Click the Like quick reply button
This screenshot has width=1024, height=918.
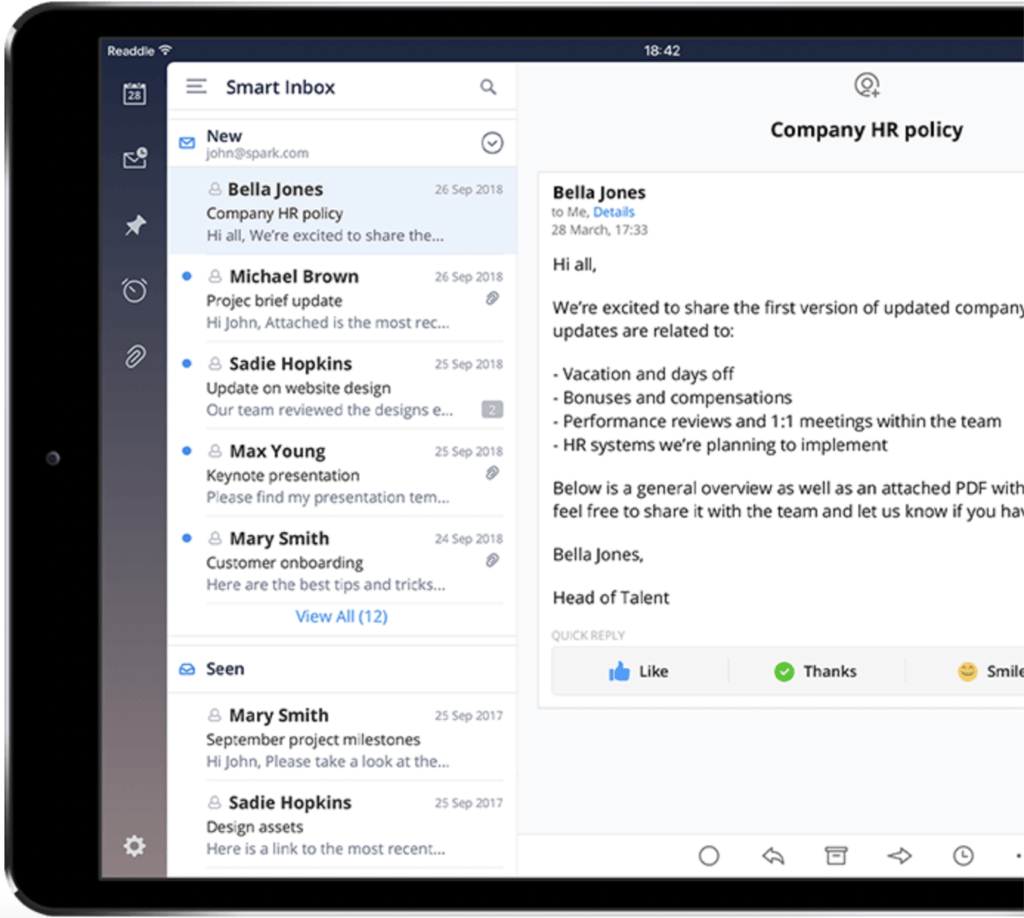(639, 671)
